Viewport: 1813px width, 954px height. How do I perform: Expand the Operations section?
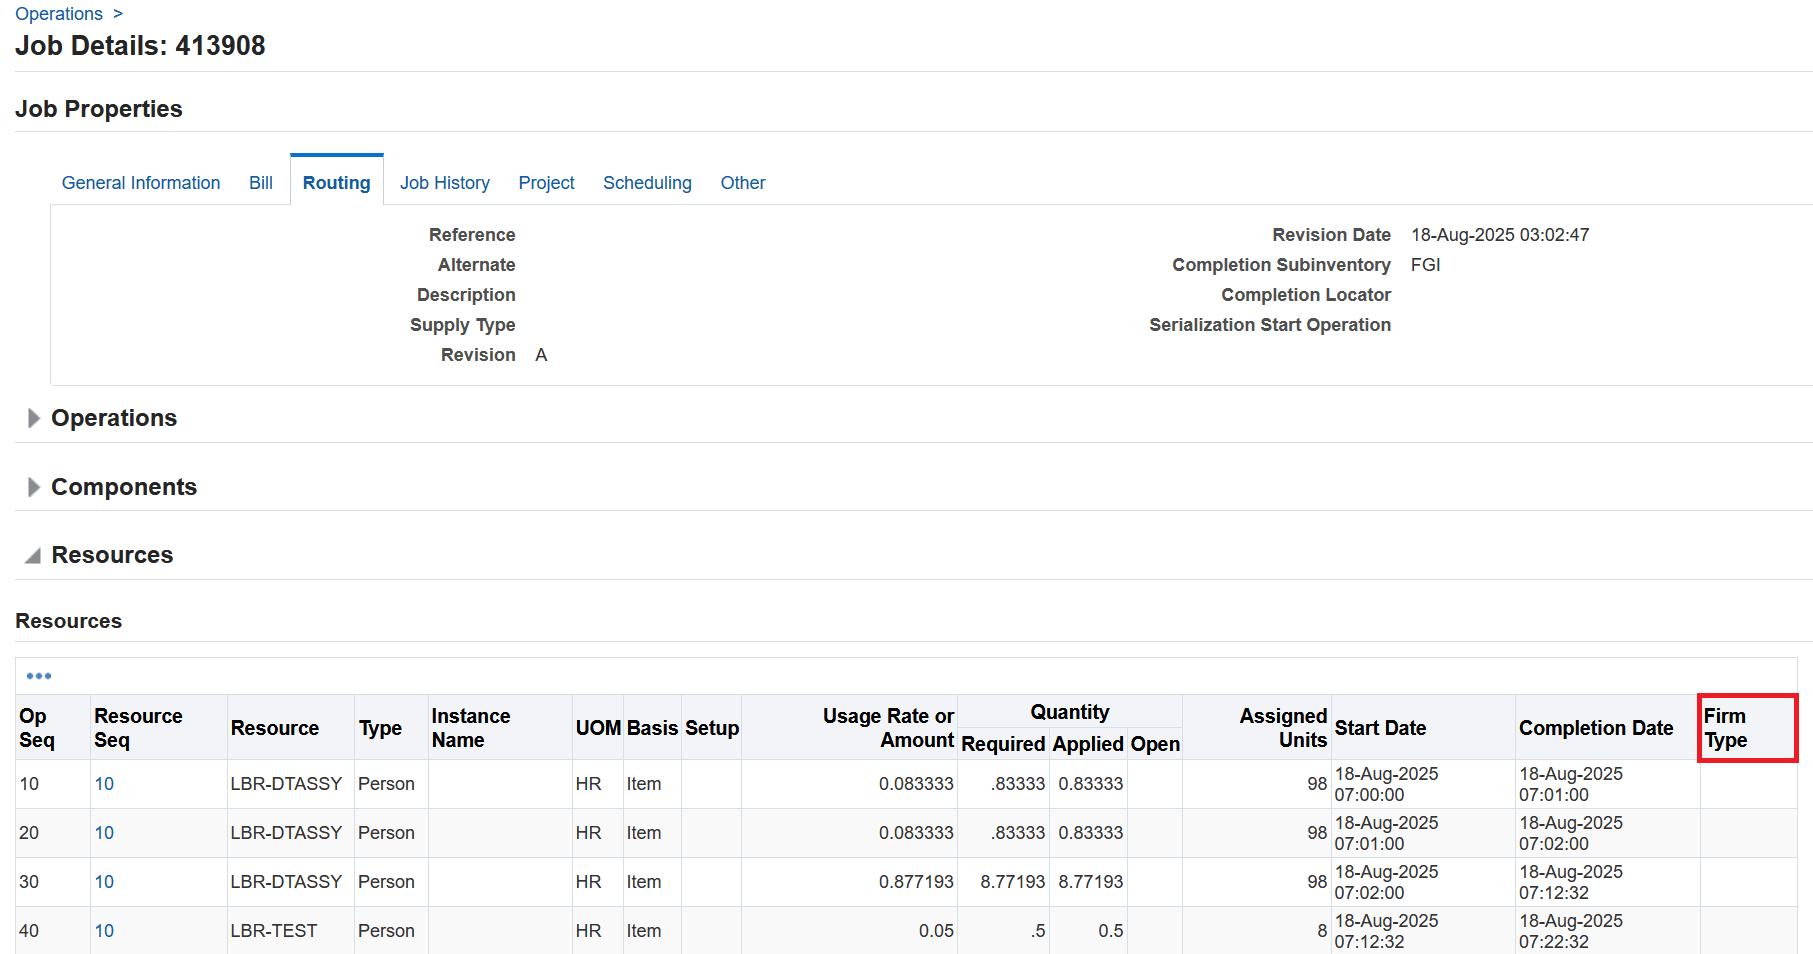(x=33, y=418)
